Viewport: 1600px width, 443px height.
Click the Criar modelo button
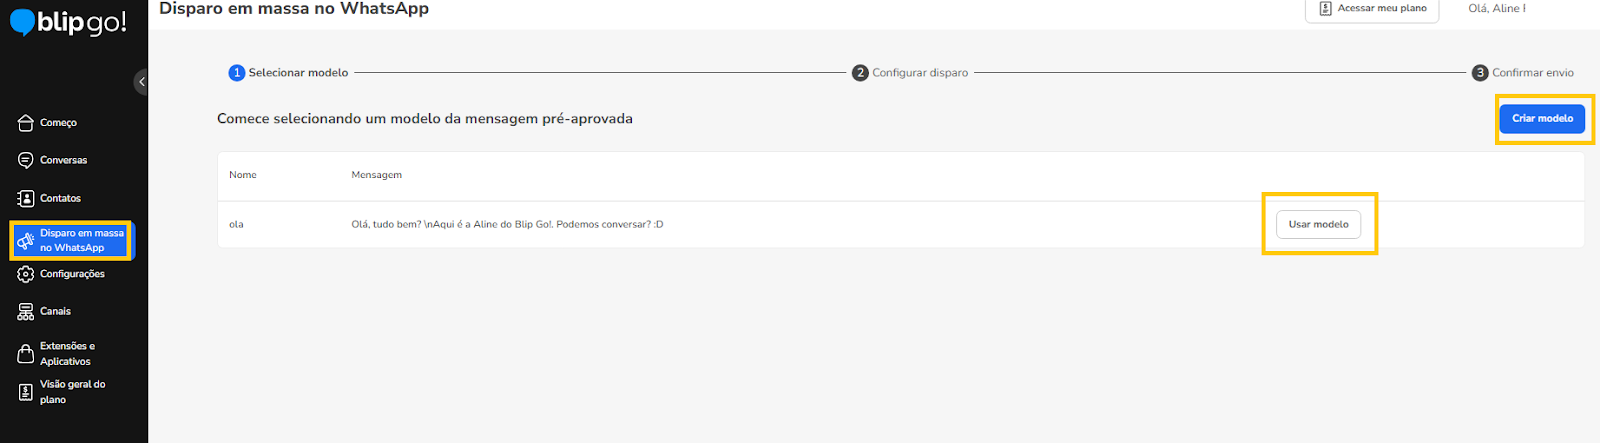tap(1542, 118)
